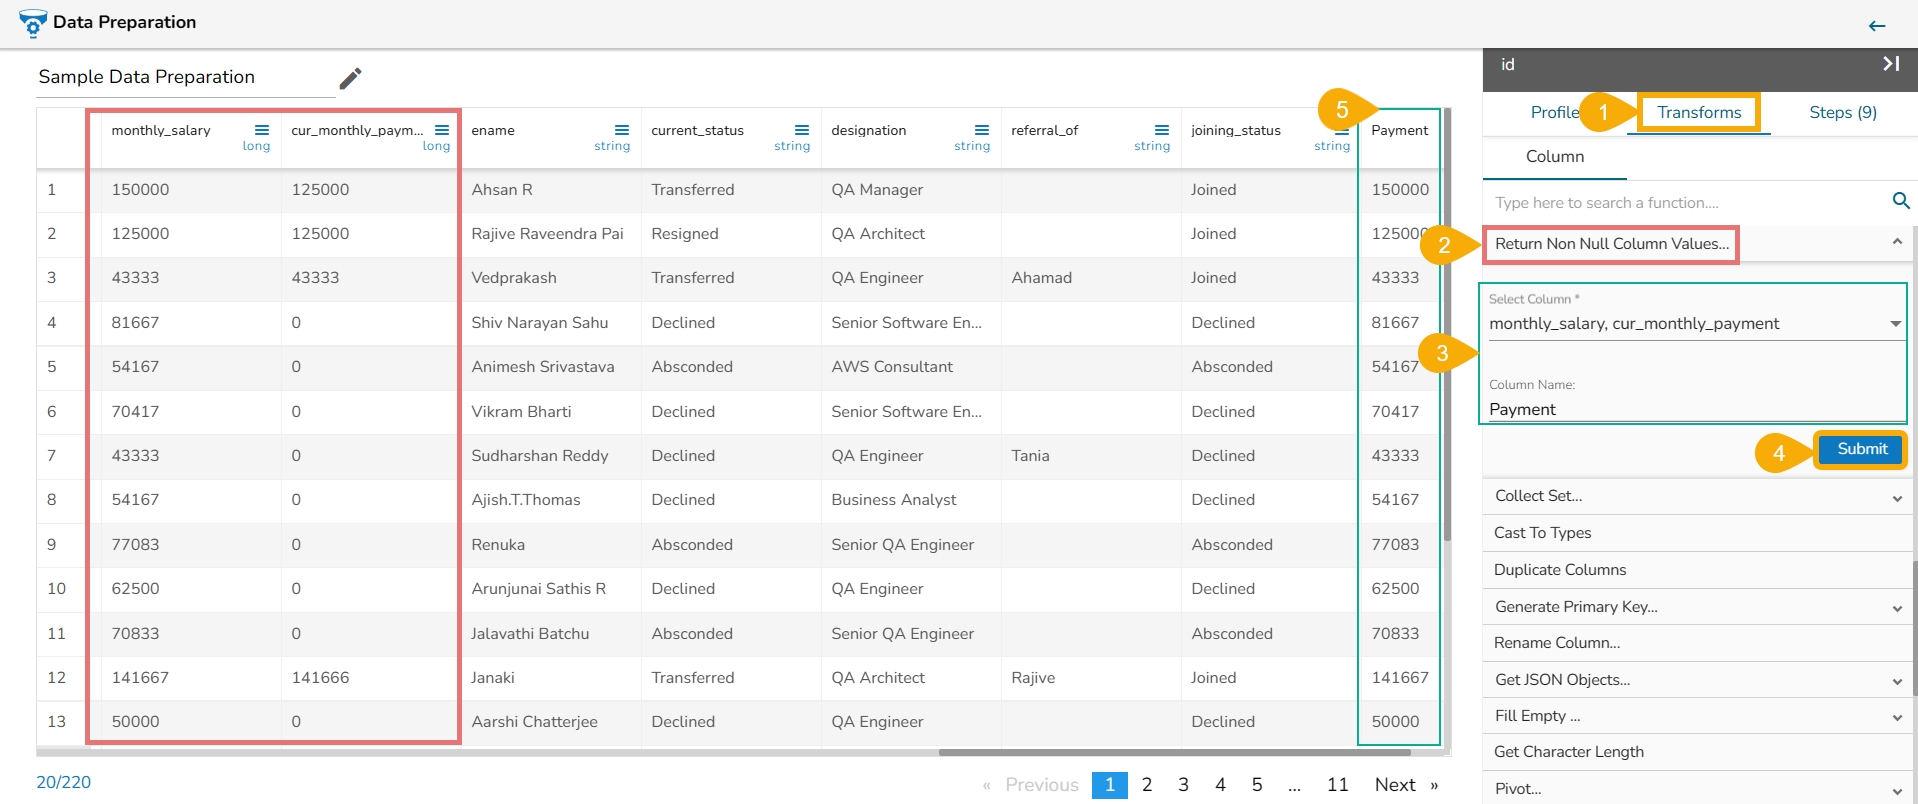This screenshot has width=1918, height=804.
Task: Switch to the Profile tab
Action: (x=1554, y=112)
